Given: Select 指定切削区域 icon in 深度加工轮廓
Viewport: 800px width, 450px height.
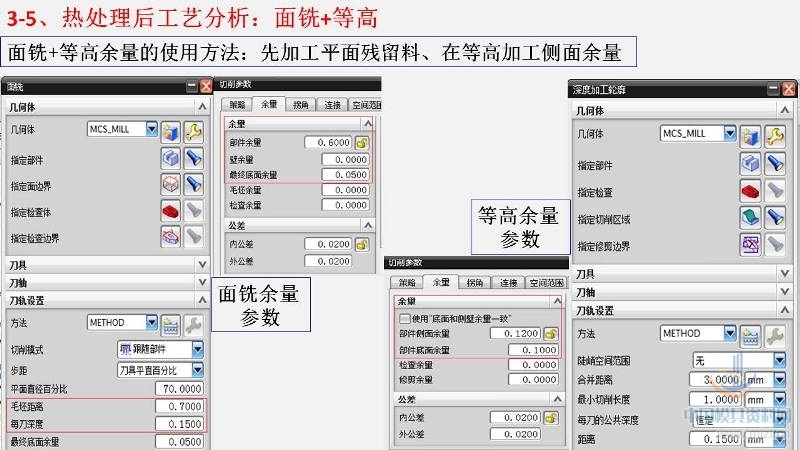Looking at the screenshot, I should pos(751,217).
